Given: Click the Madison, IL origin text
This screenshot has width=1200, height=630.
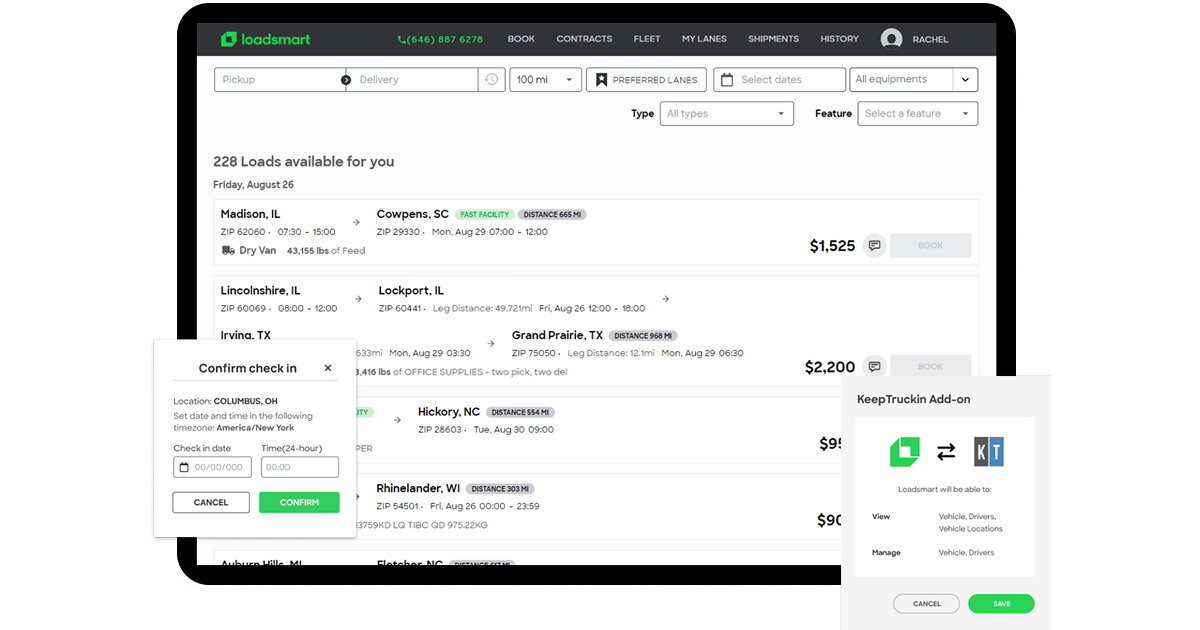Looking at the screenshot, I should coord(250,214).
